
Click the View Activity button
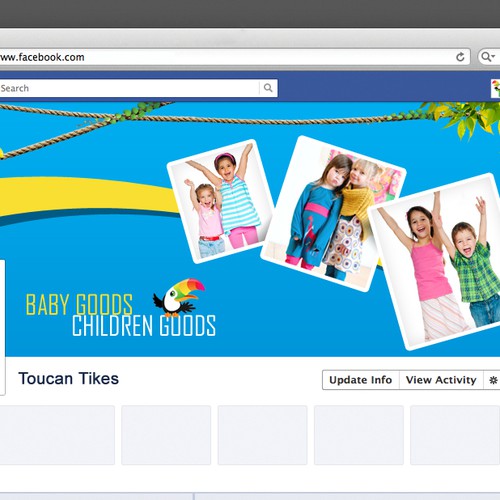(x=441, y=380)
